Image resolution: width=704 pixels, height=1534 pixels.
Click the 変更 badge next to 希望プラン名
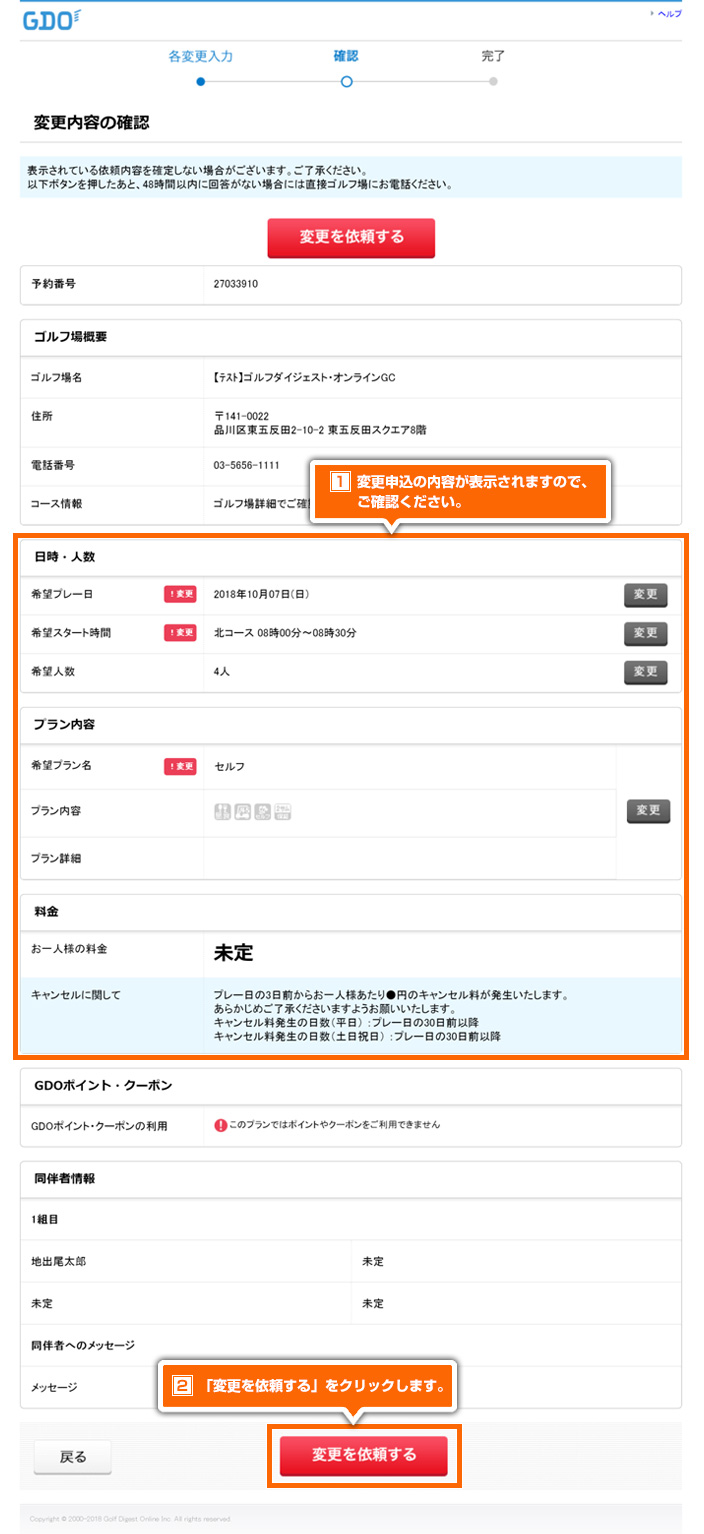pyautogui.click(x=181, y=766)
